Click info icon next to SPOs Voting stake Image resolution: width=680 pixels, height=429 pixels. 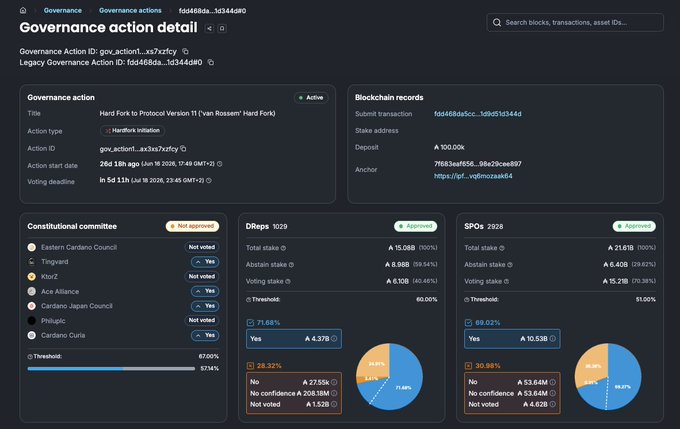click(507, 282)
